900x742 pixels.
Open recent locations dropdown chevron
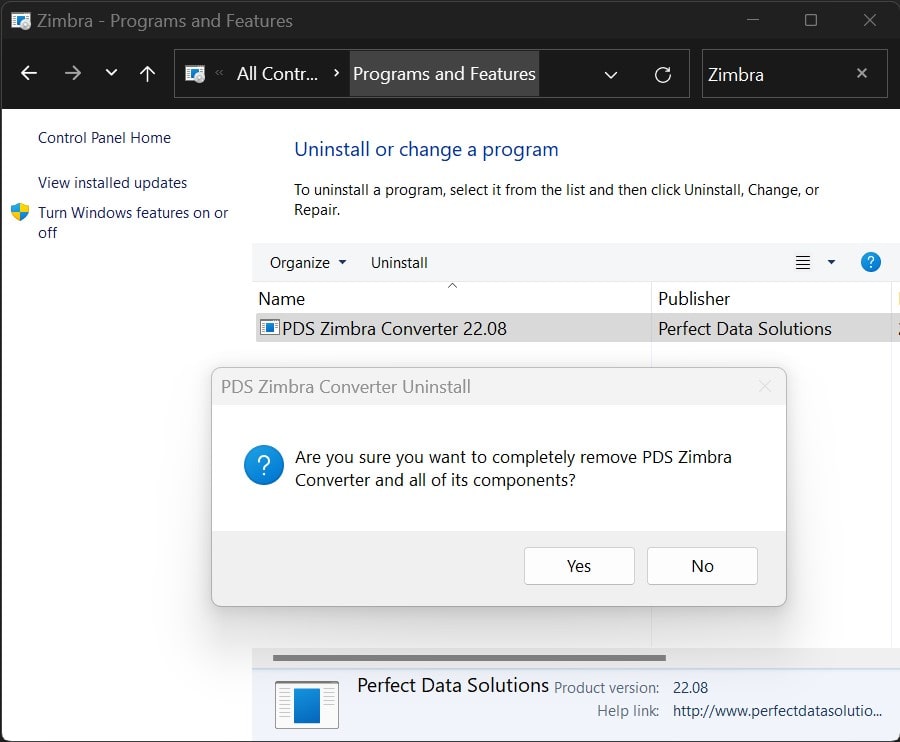111,72
